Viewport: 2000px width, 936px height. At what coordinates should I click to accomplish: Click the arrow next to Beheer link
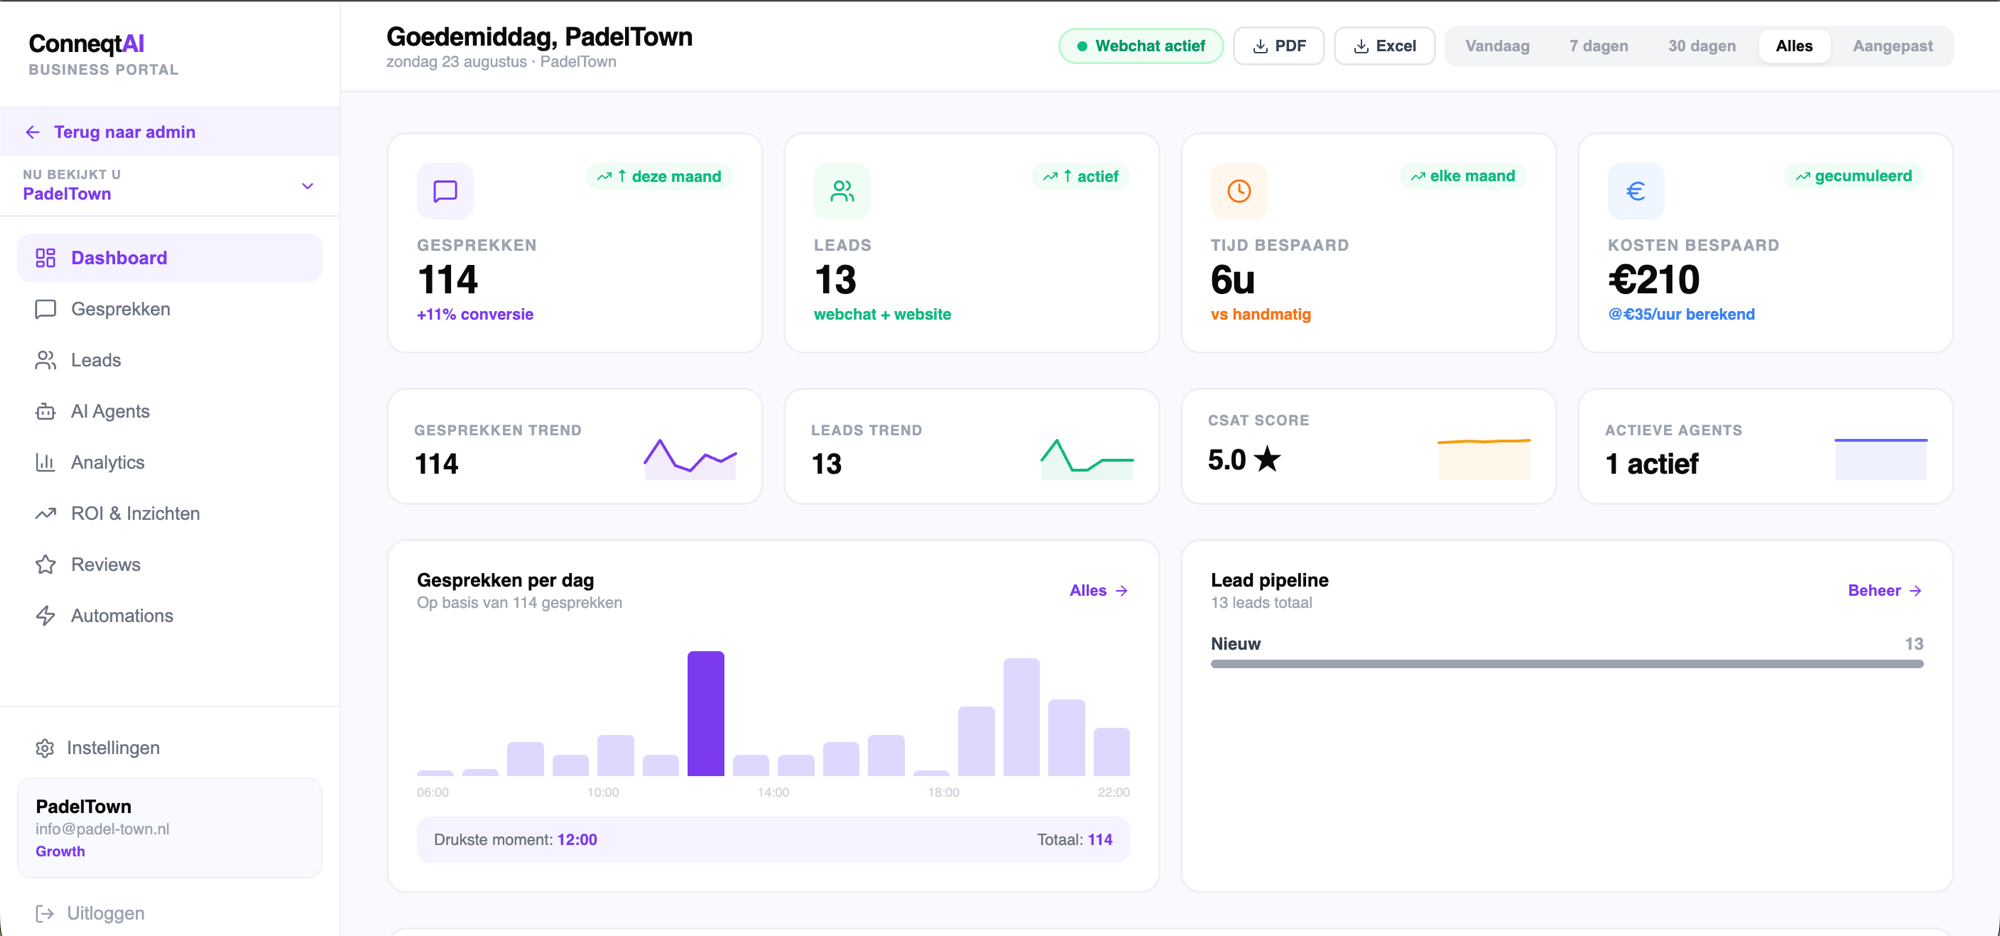[x=1915, y=591]
